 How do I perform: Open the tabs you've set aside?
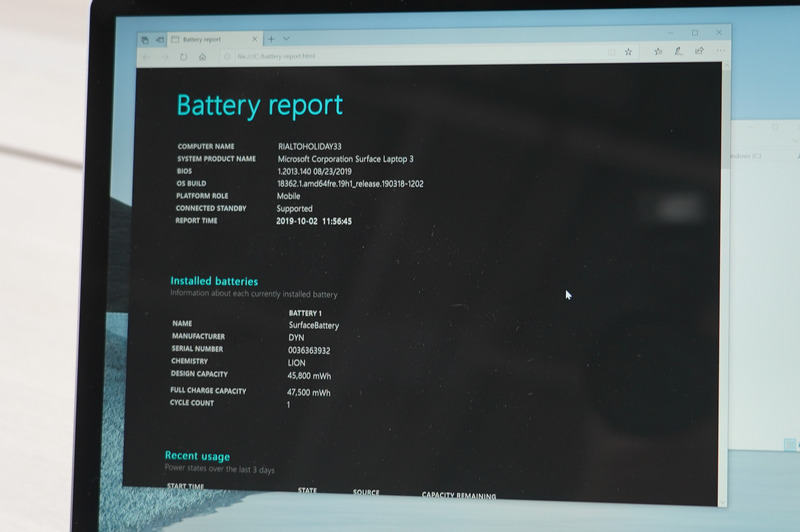pyautogui.click(x=145, y=39)
